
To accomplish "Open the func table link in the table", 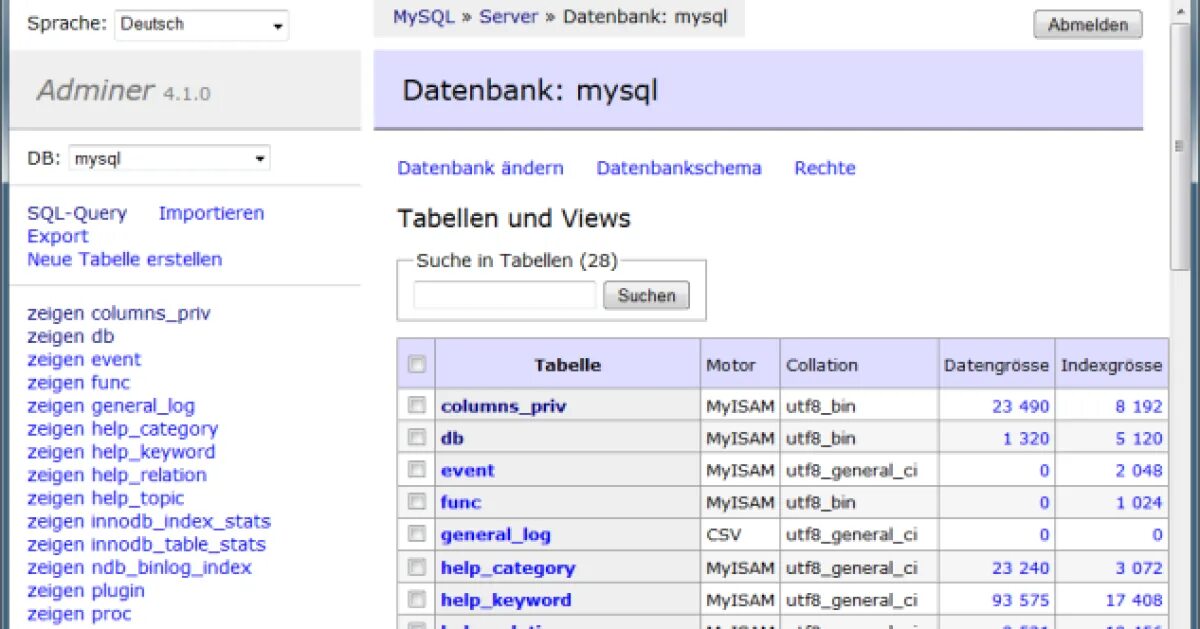I will click(x=460, y=502).
